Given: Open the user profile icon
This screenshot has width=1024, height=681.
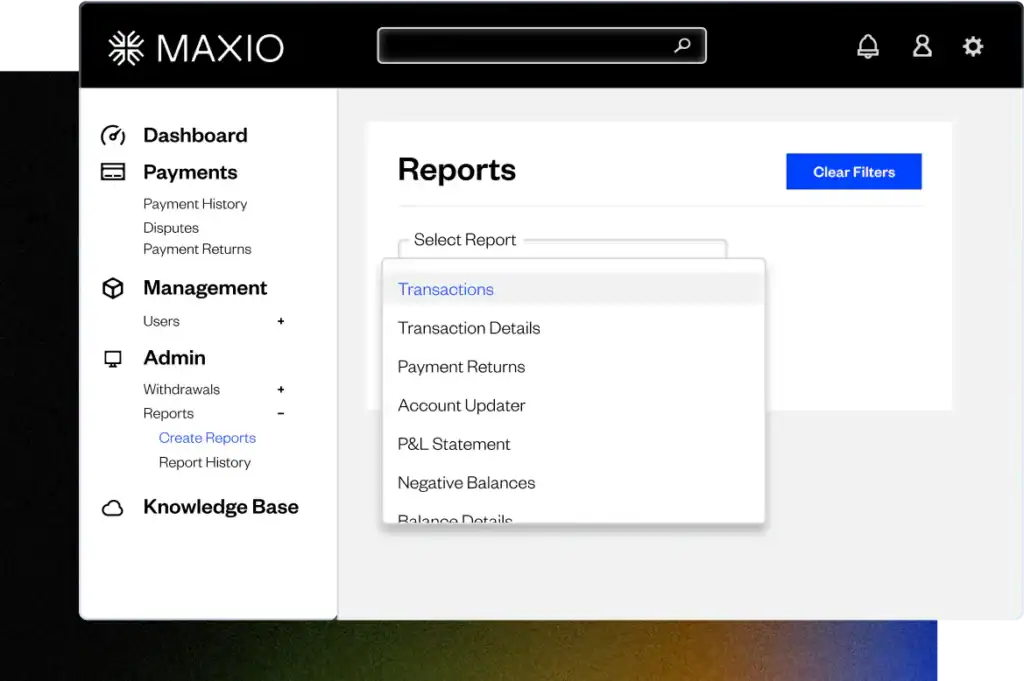Looking at the screenshot, I should click(922, 46).
